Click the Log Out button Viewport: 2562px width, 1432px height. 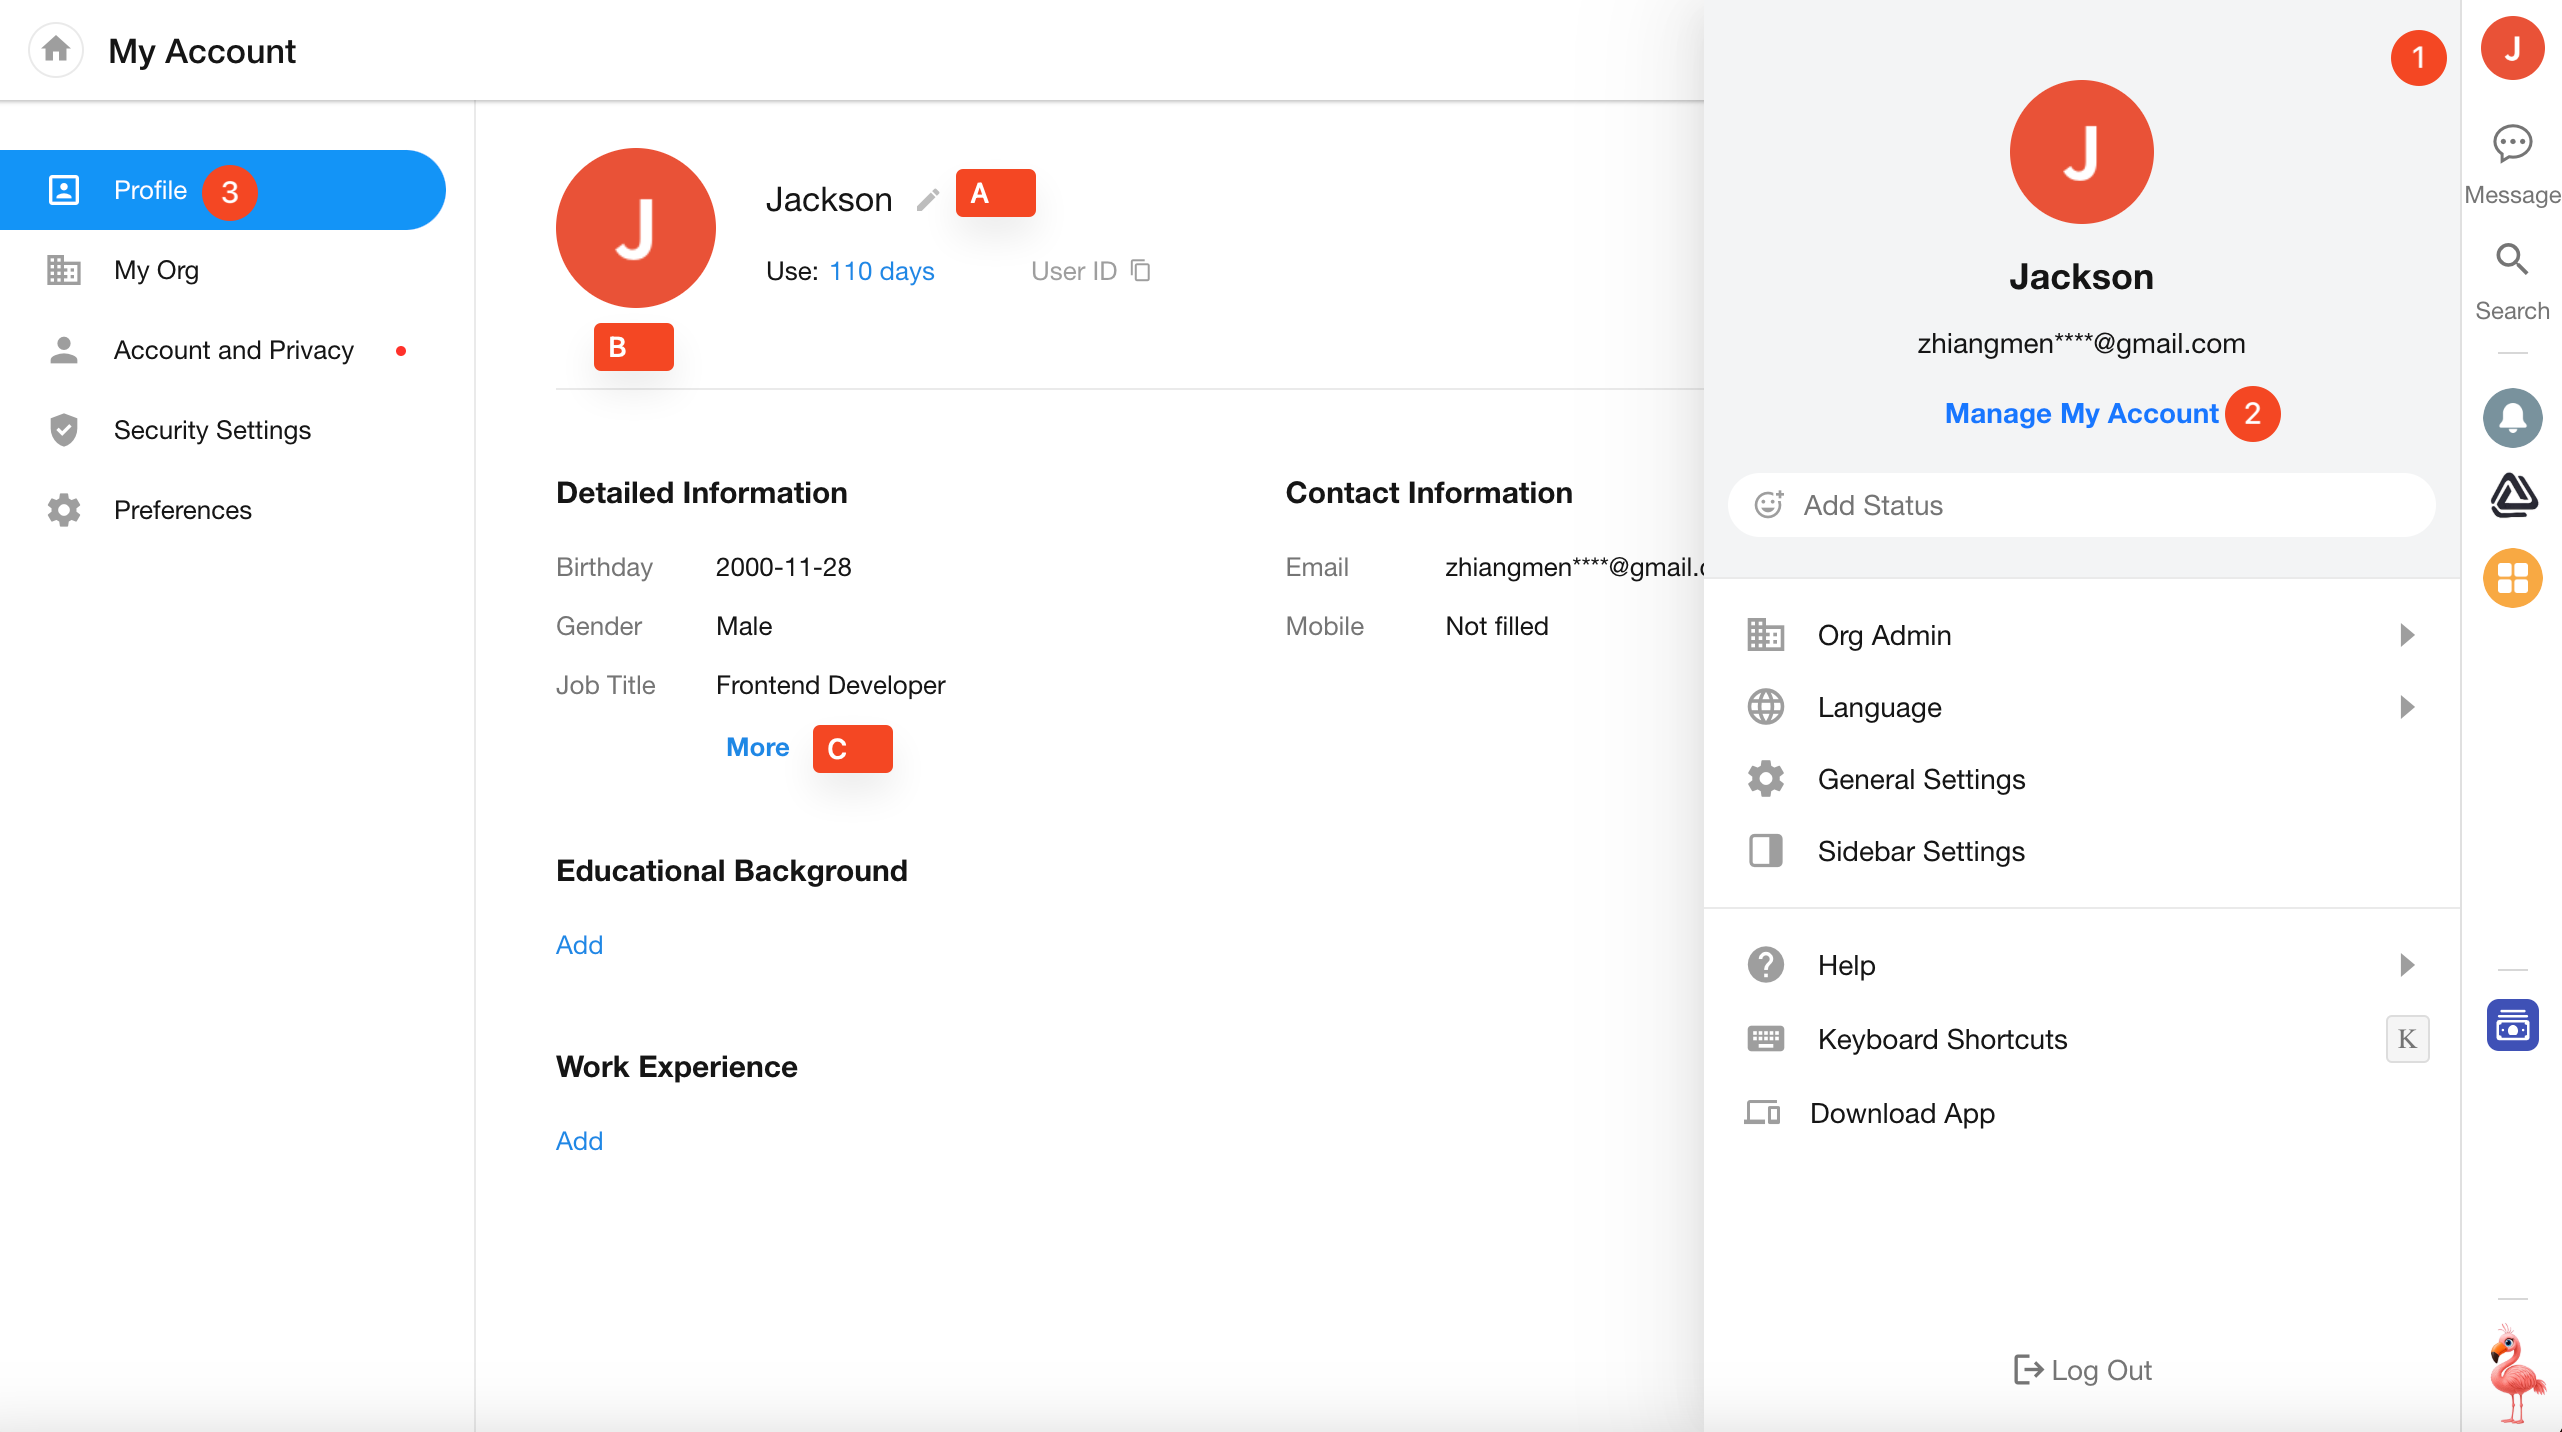pos(2082,1370)
